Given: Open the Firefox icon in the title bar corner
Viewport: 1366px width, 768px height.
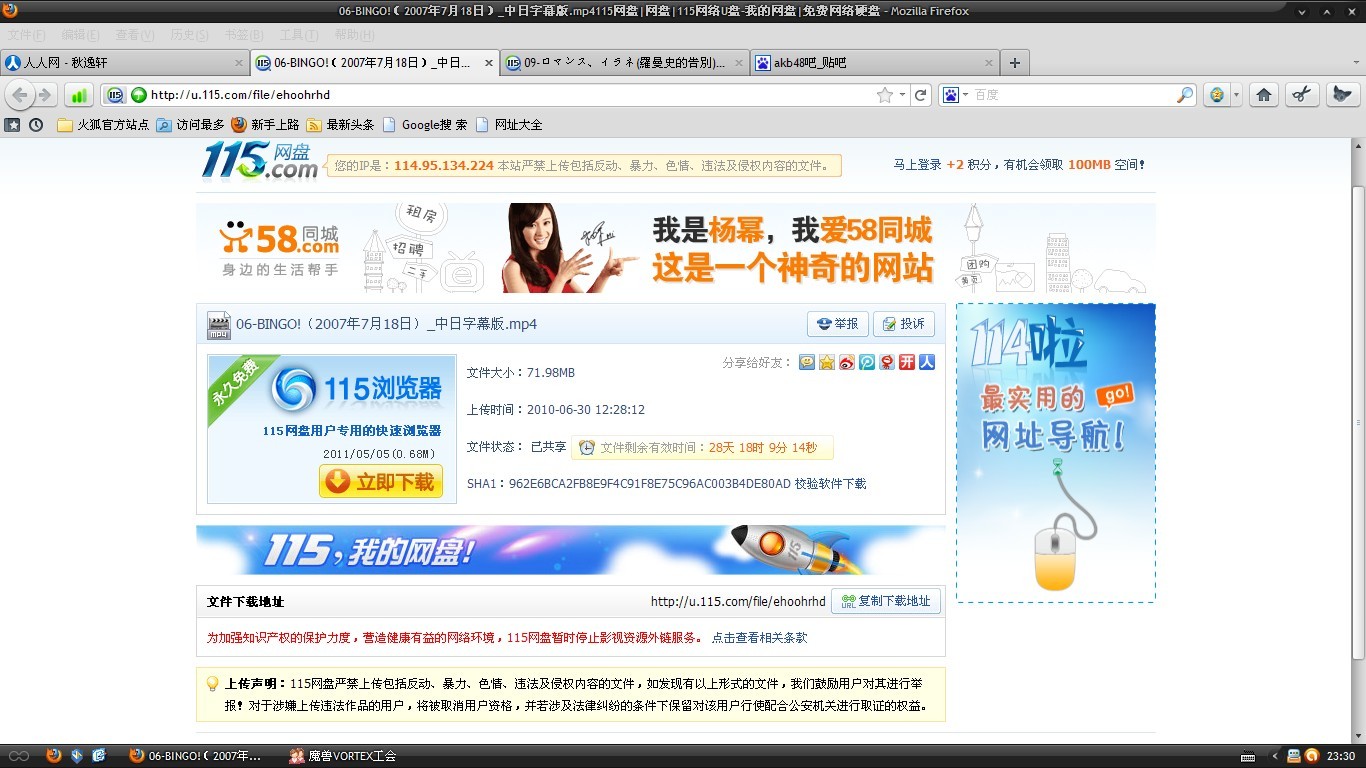Looking at the screenshot, I should pyautogui.click(x=10, y=10).
